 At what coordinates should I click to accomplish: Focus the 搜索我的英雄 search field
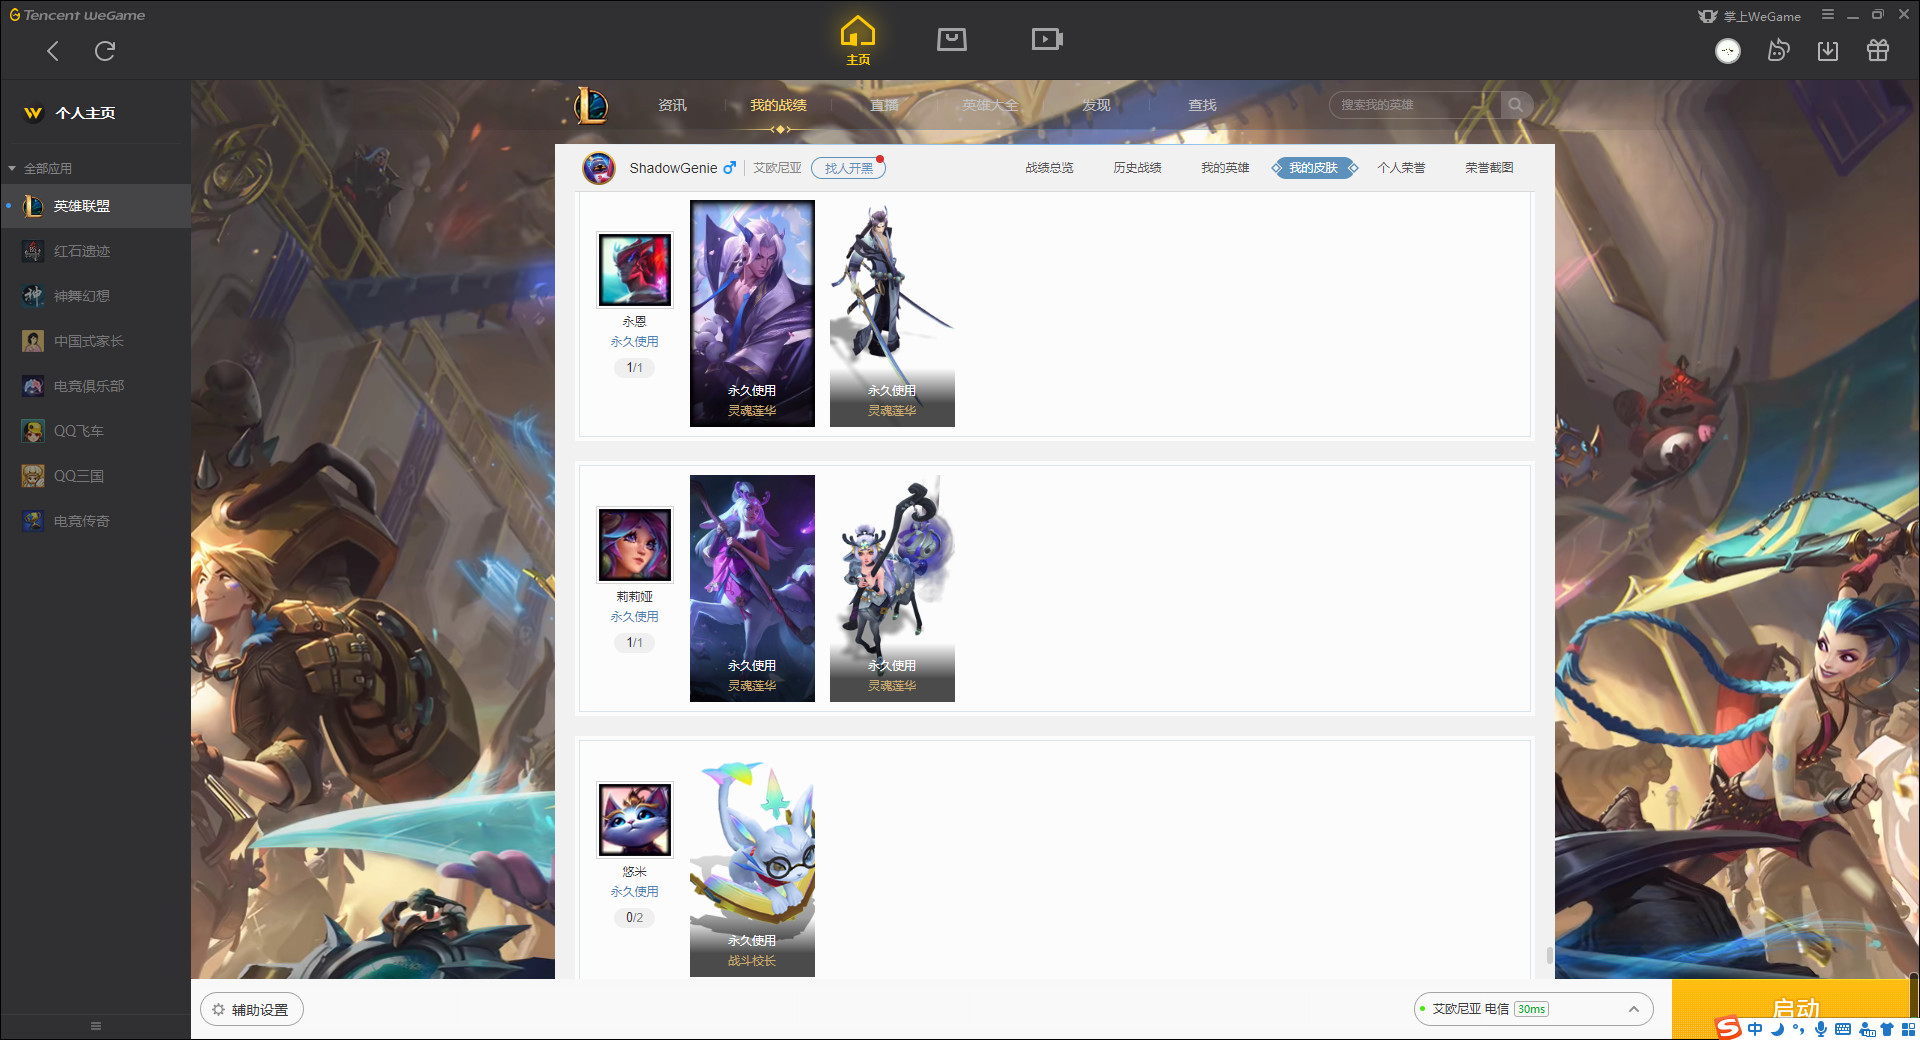point(1415,105)
